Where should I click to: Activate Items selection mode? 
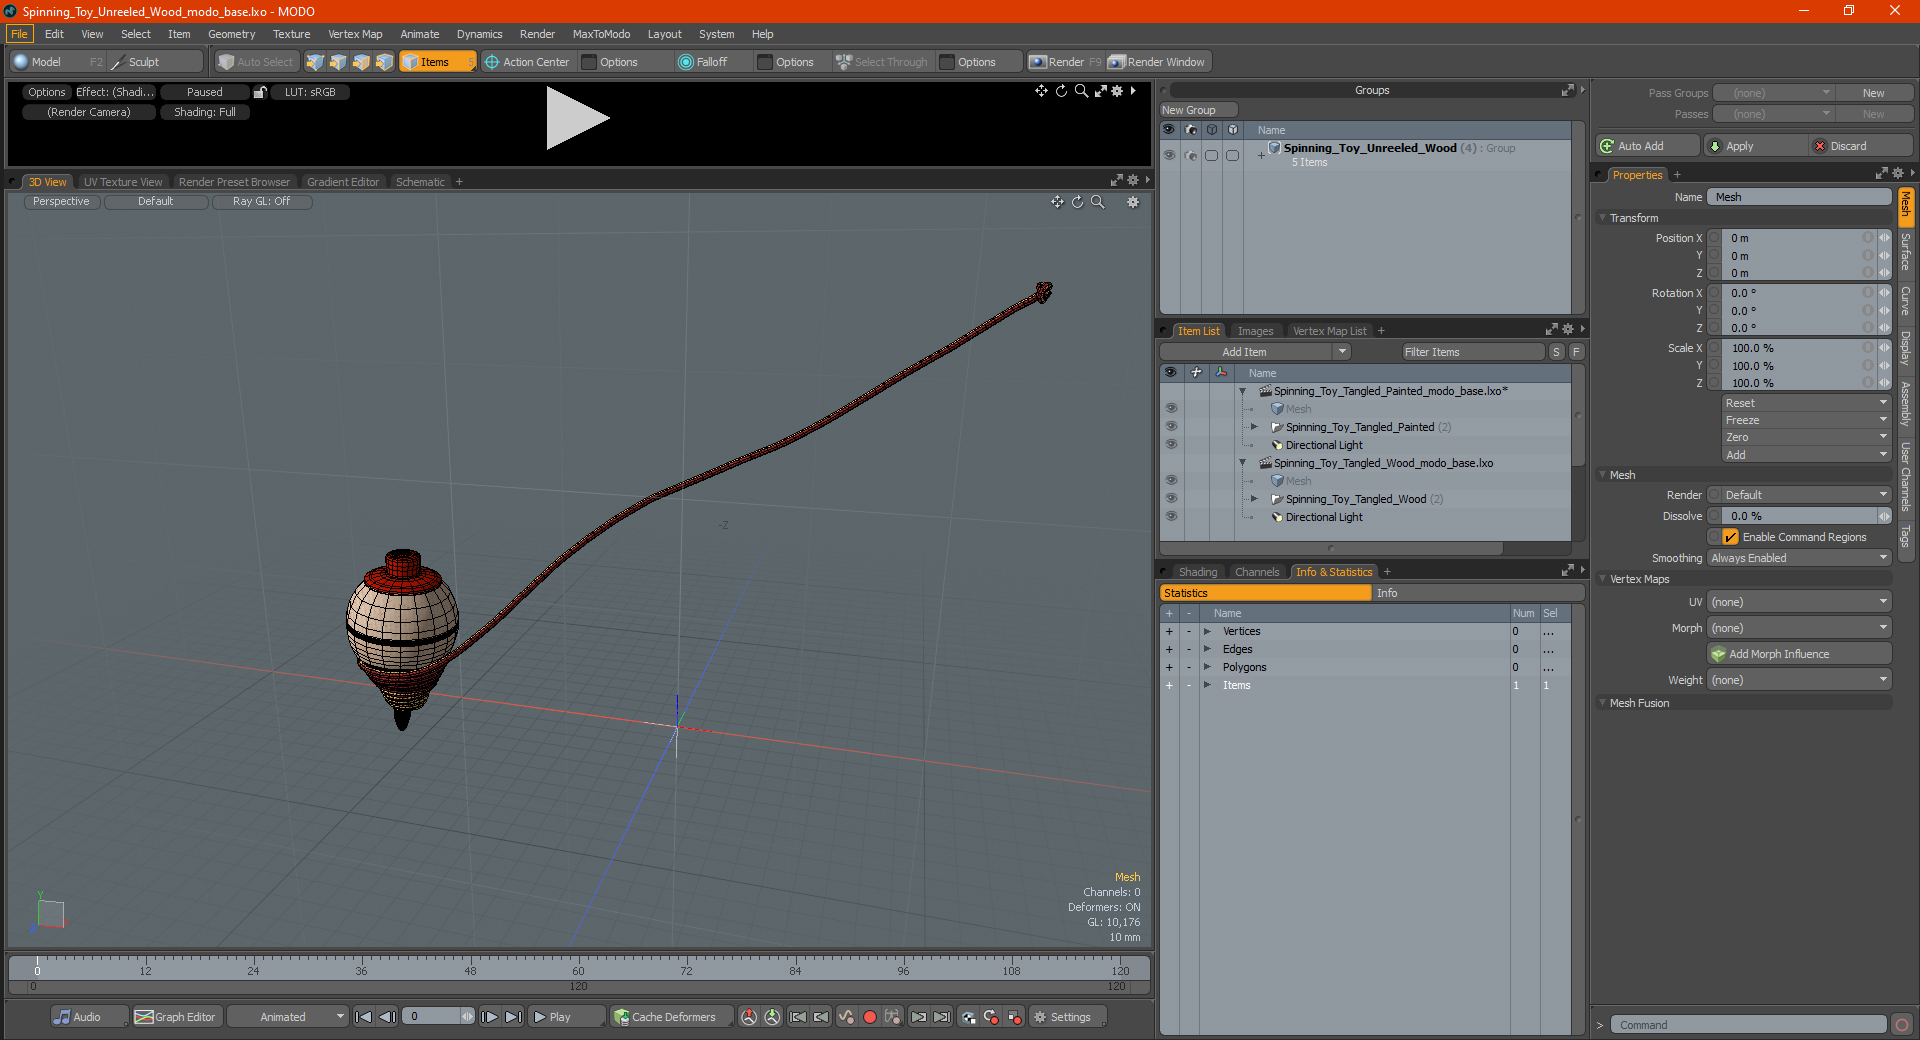(x=437, y=62)
